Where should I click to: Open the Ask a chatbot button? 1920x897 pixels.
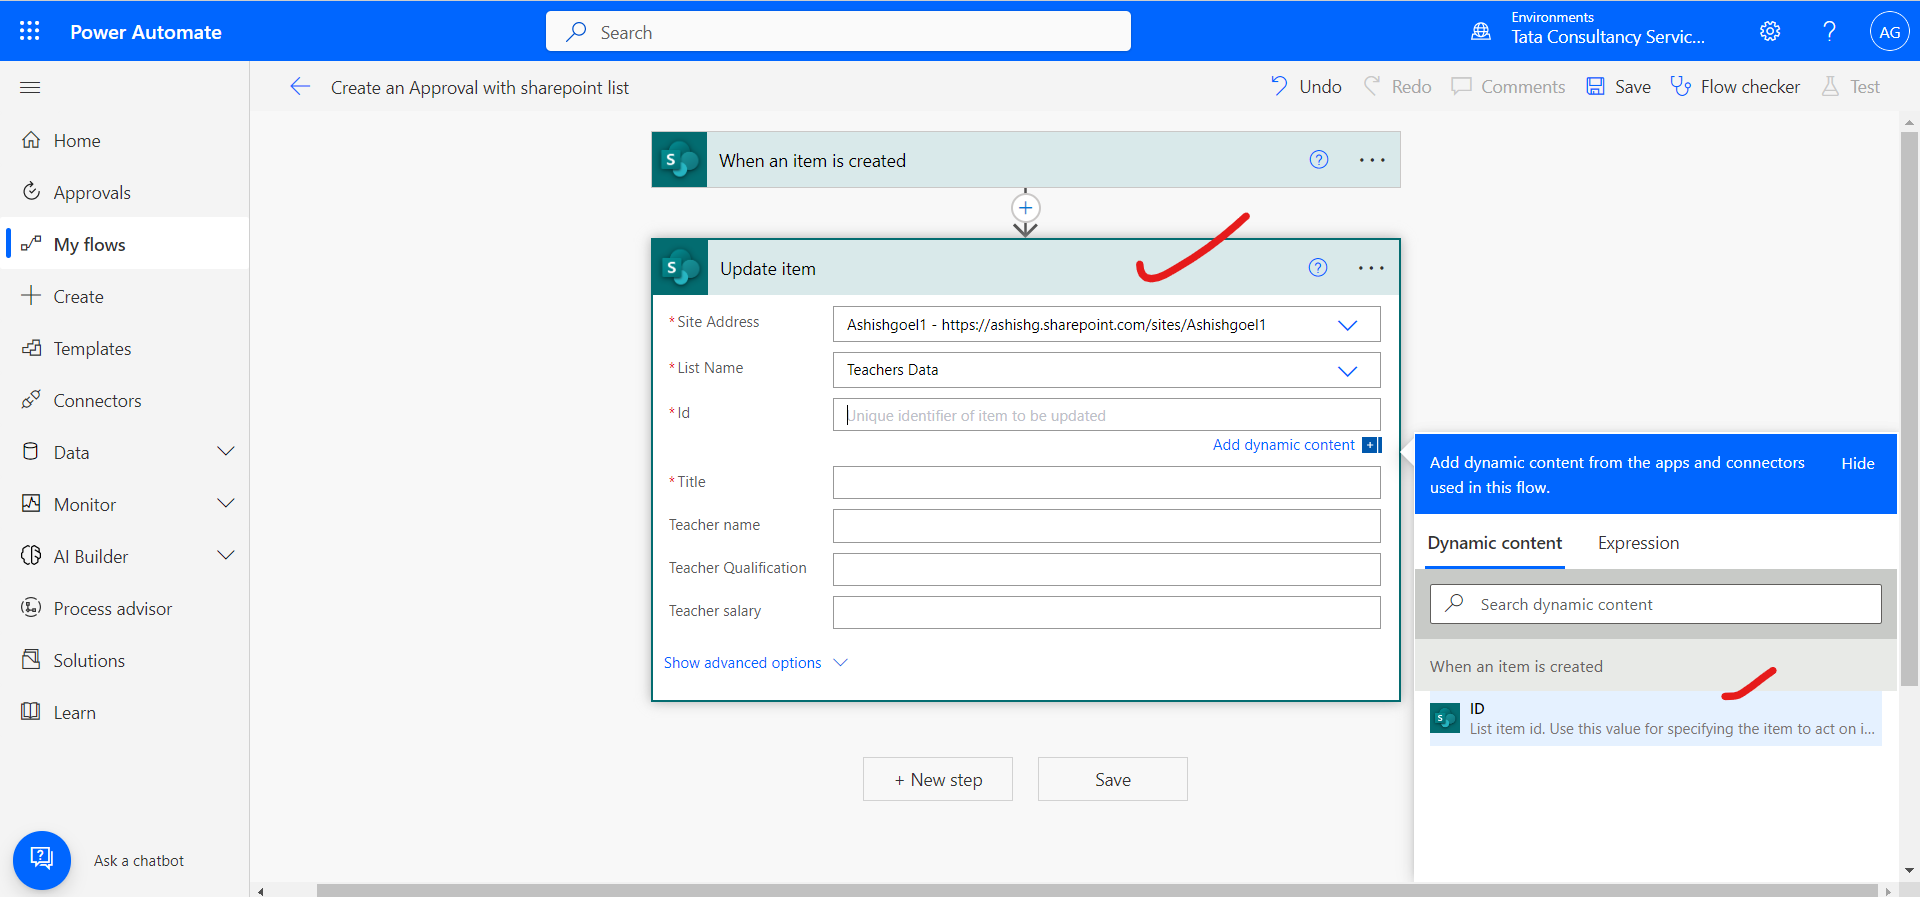42,860
